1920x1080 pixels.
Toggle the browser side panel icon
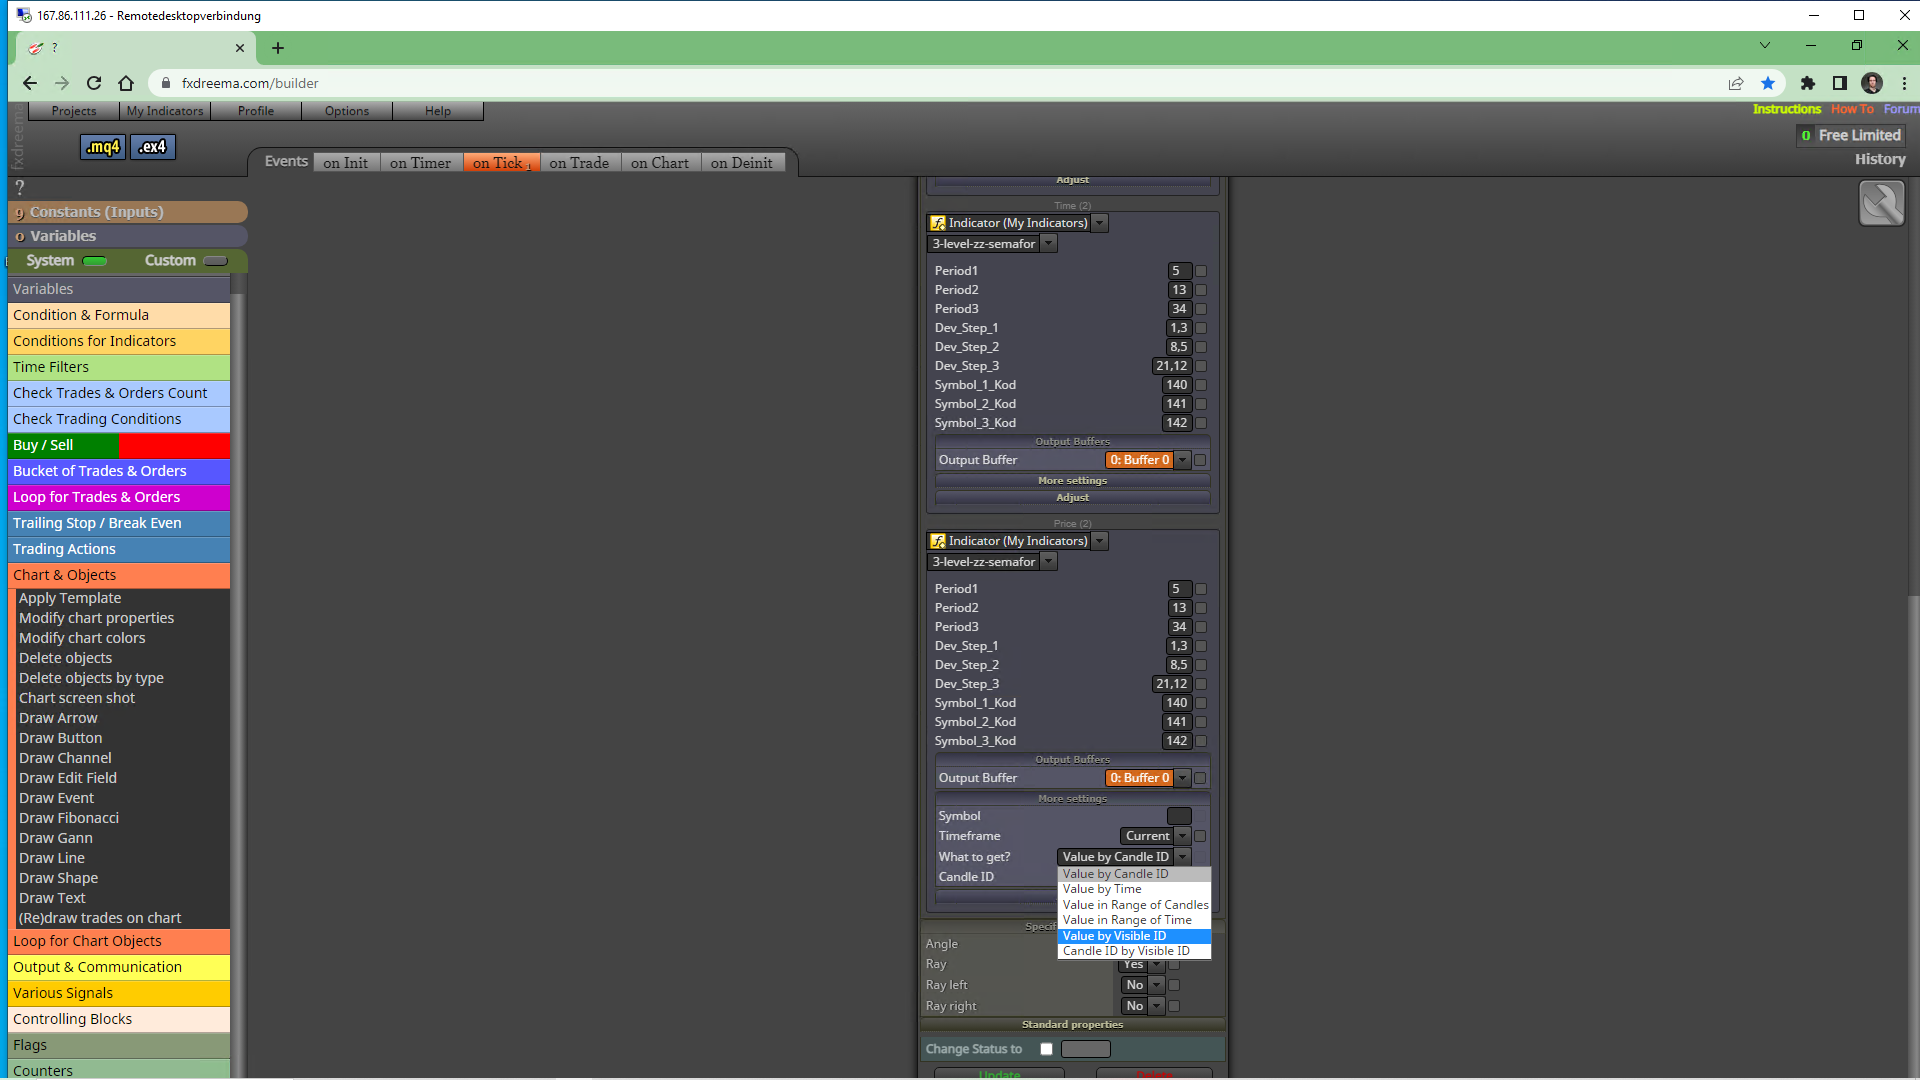click(1839, 83)
